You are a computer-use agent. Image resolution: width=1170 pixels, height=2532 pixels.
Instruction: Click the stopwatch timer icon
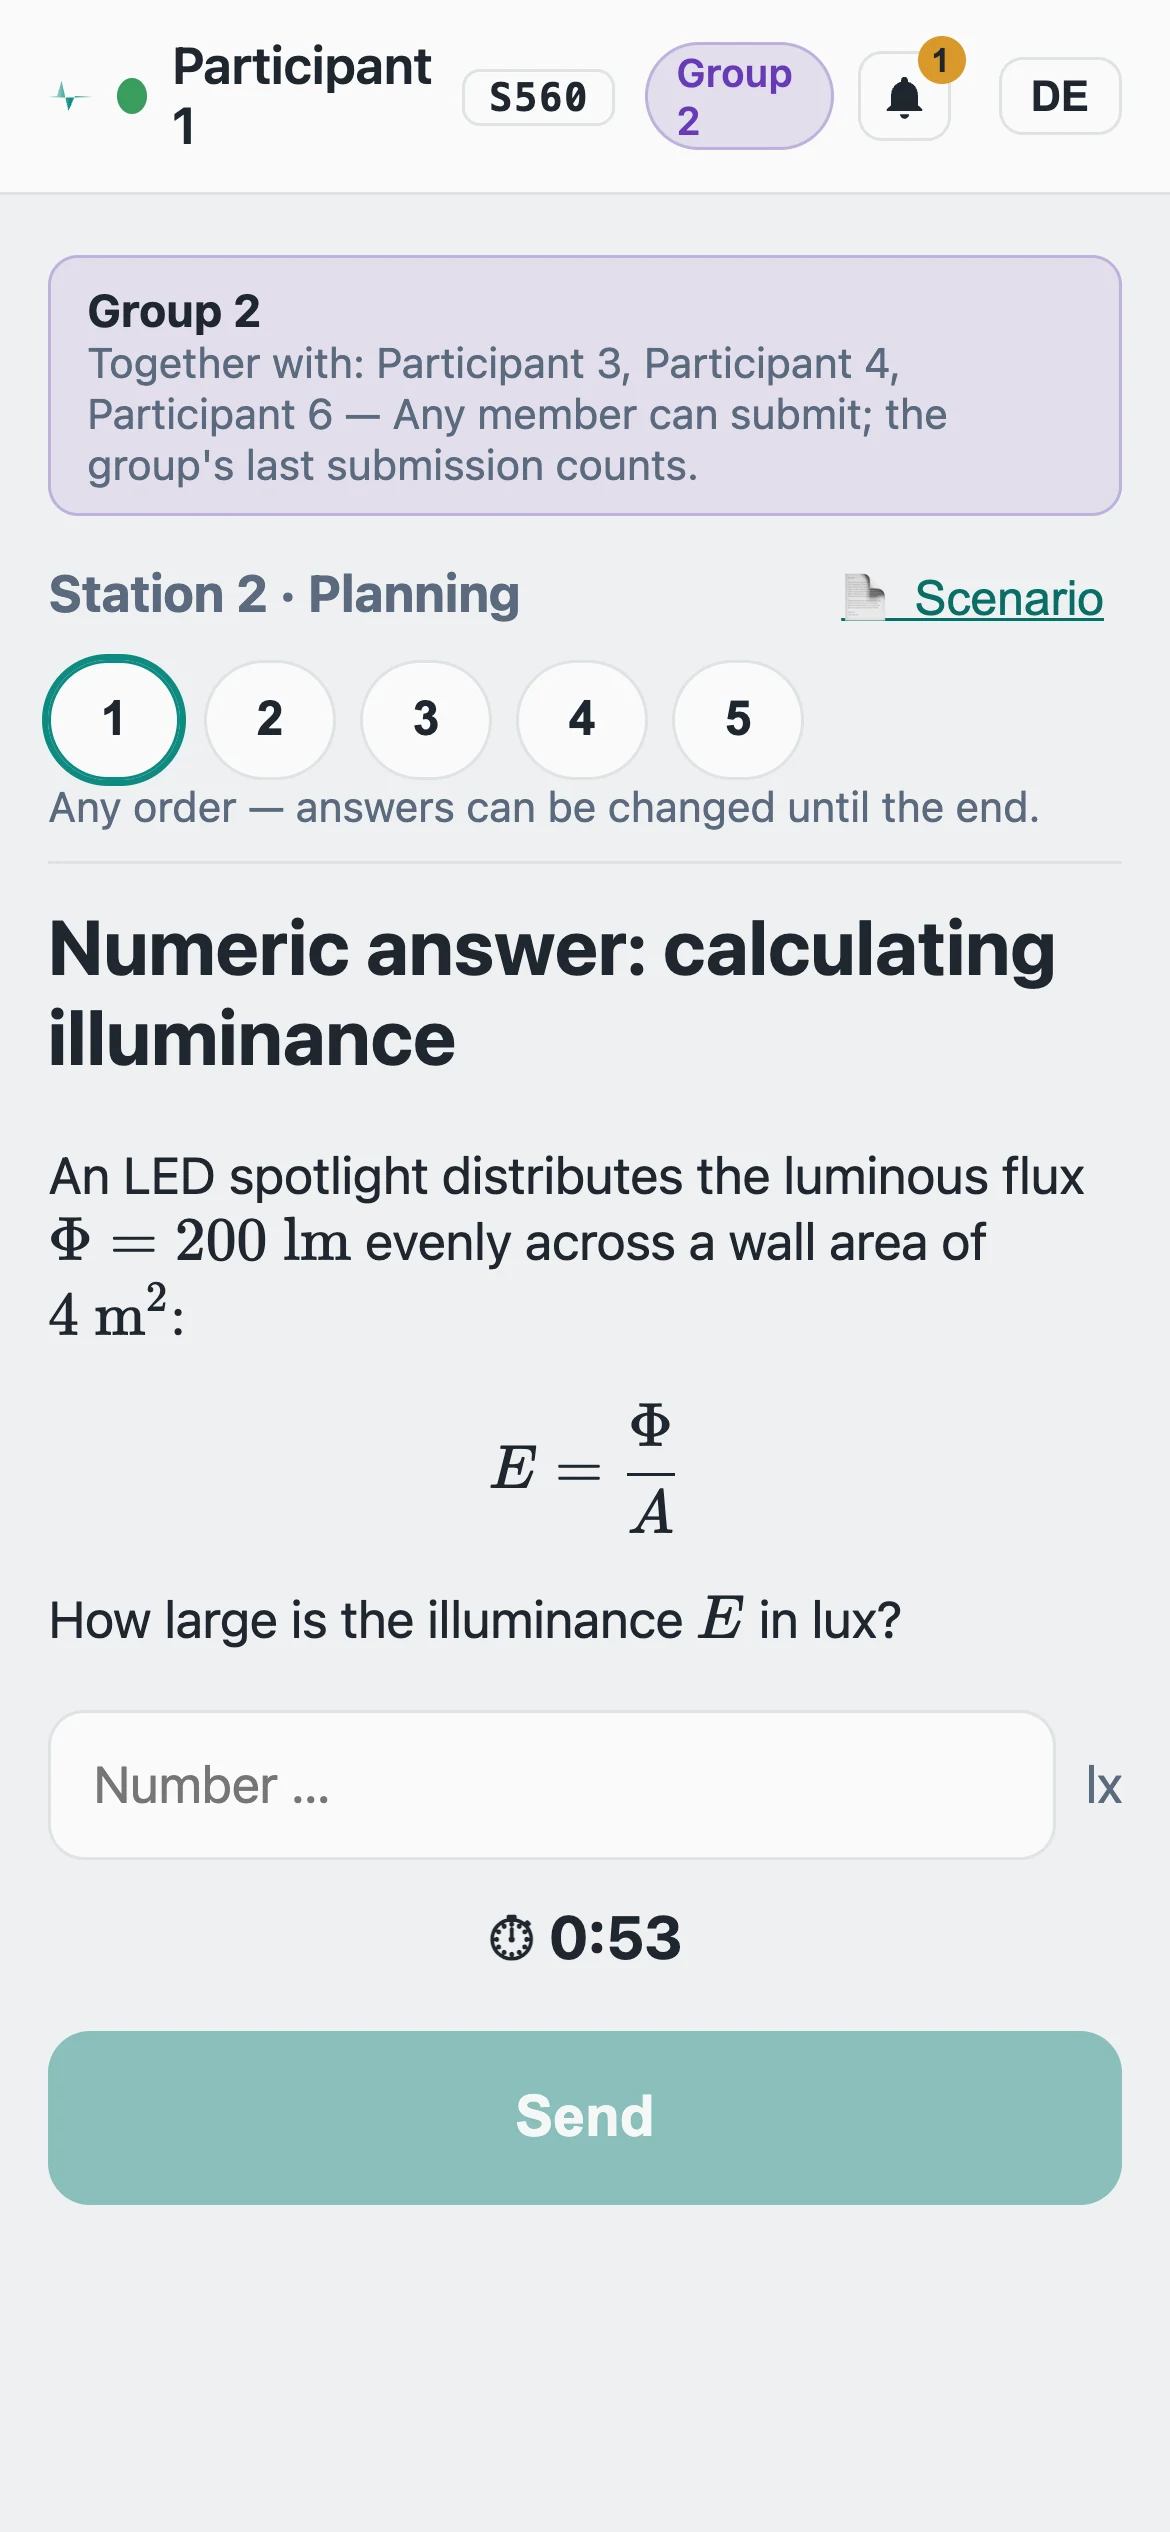tap(511, 1938)
